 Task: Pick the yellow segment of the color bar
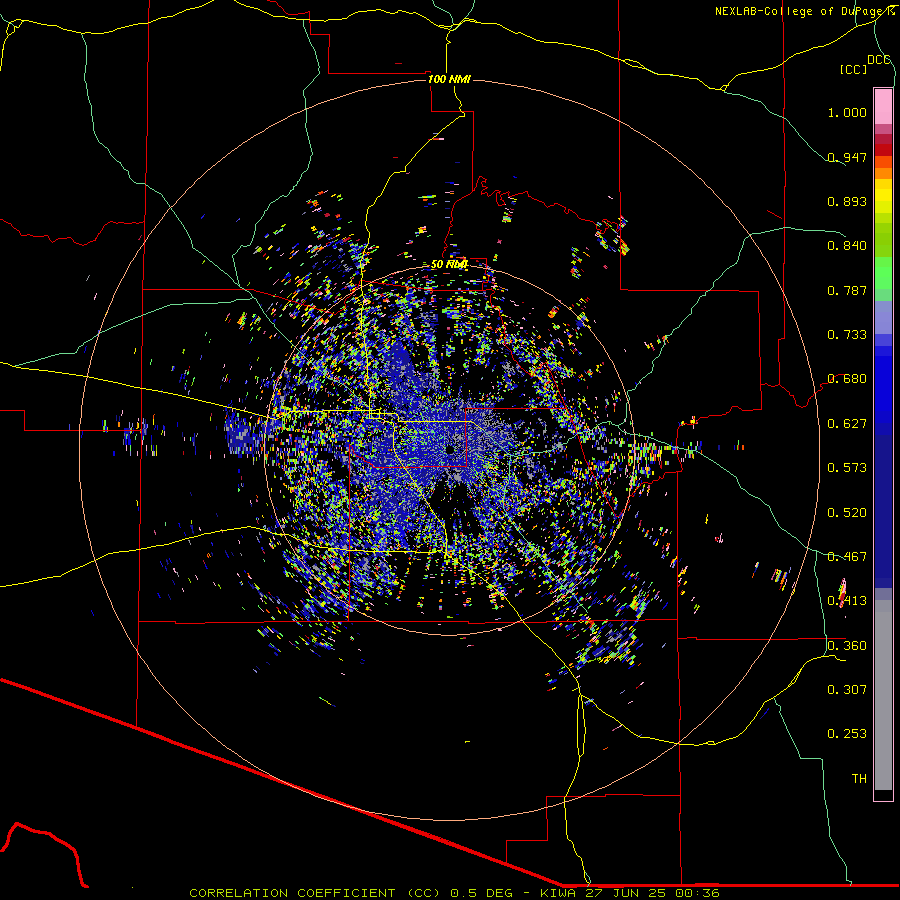[883, 196]
